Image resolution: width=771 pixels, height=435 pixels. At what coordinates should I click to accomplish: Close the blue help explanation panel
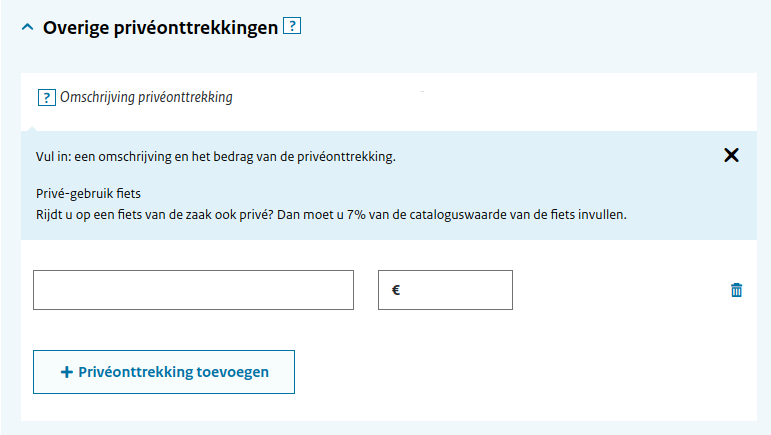731,155
